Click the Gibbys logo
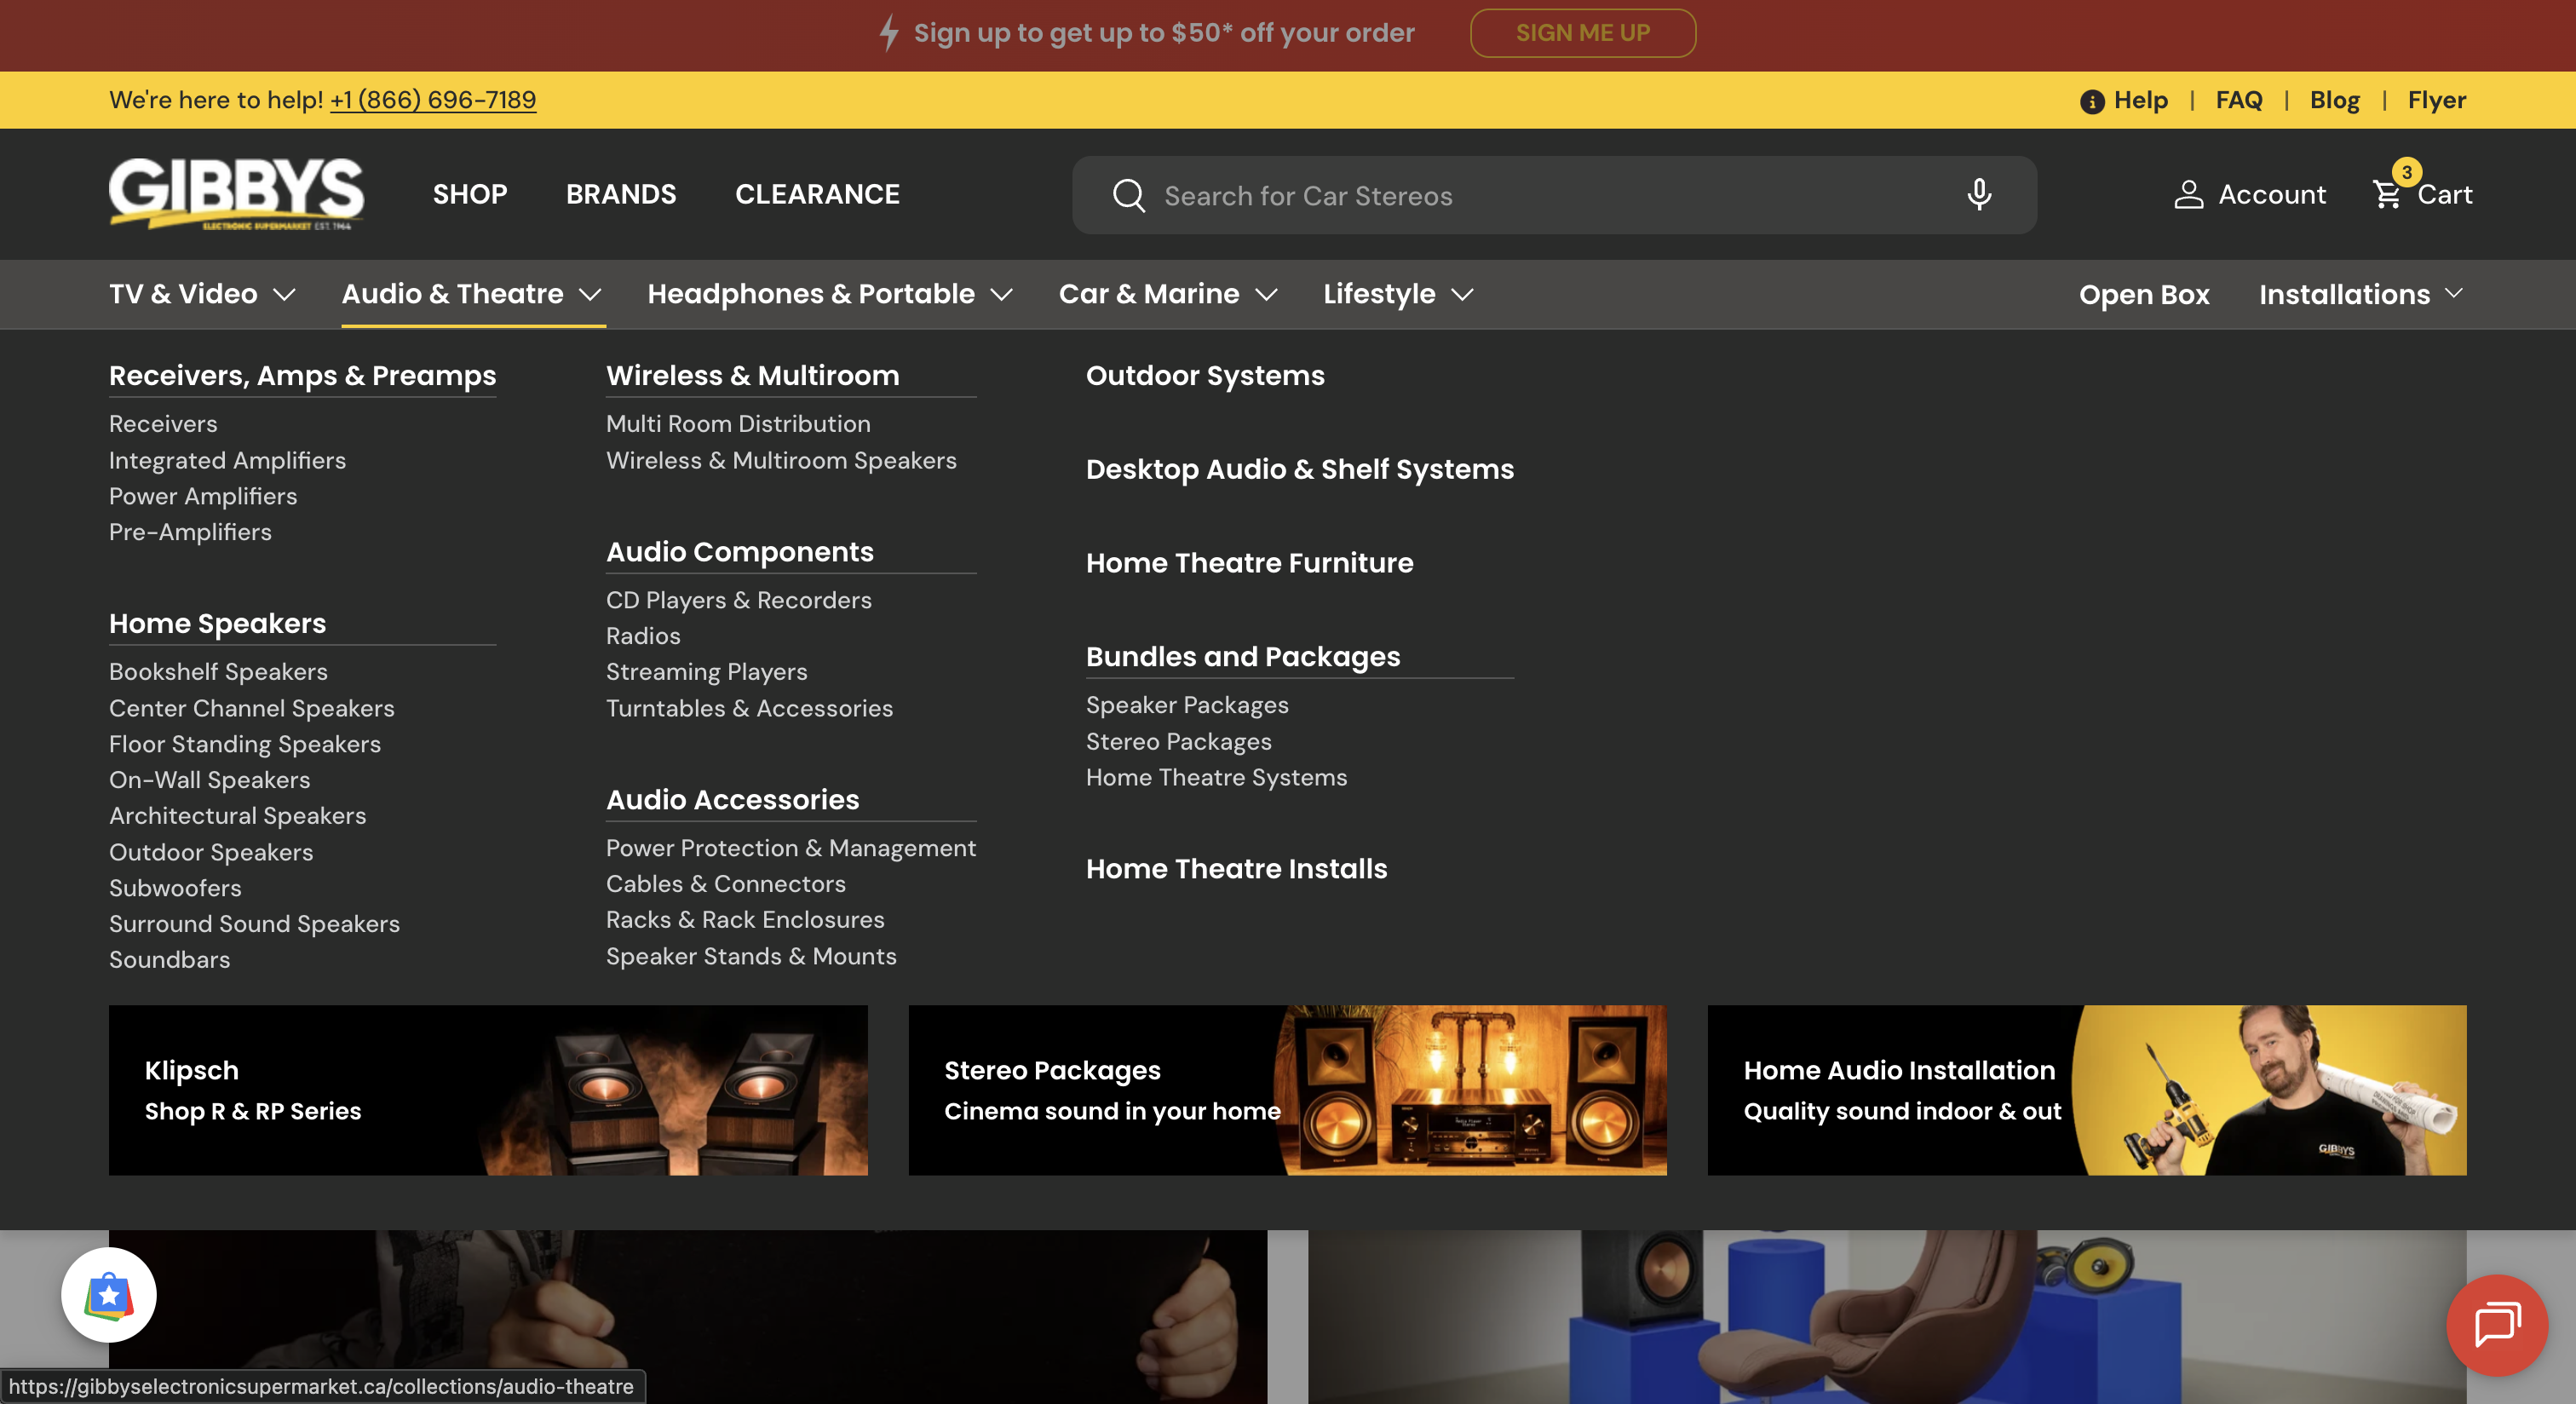 (236, 194)
